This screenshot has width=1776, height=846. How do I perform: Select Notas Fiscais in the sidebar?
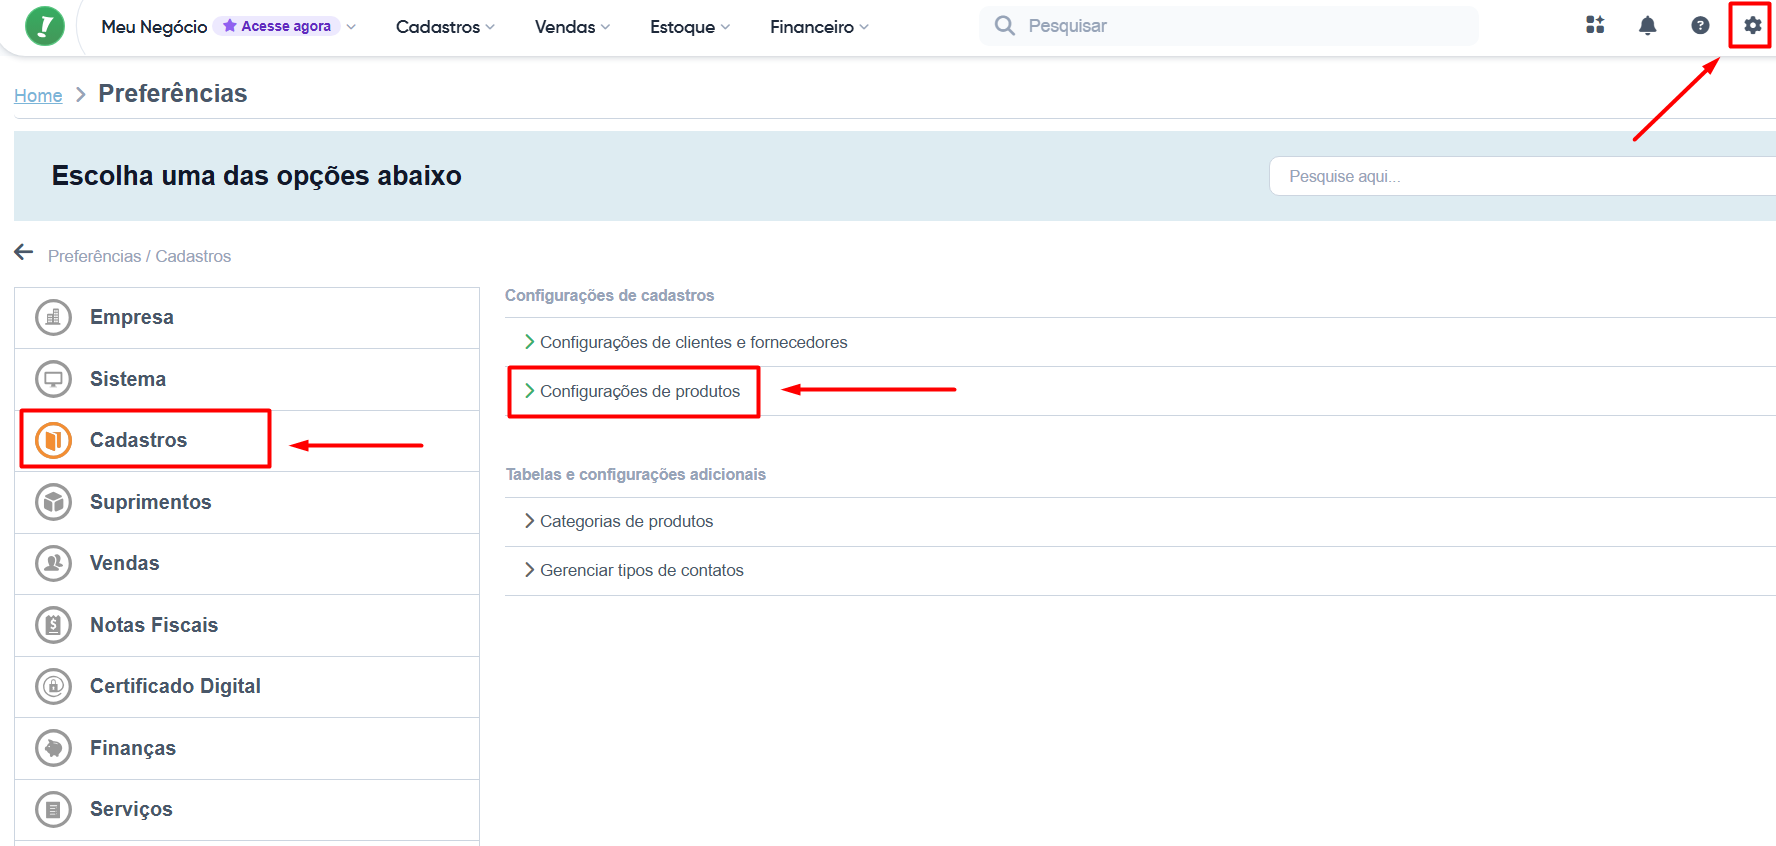pyautogui.click(x=153, y=625)
